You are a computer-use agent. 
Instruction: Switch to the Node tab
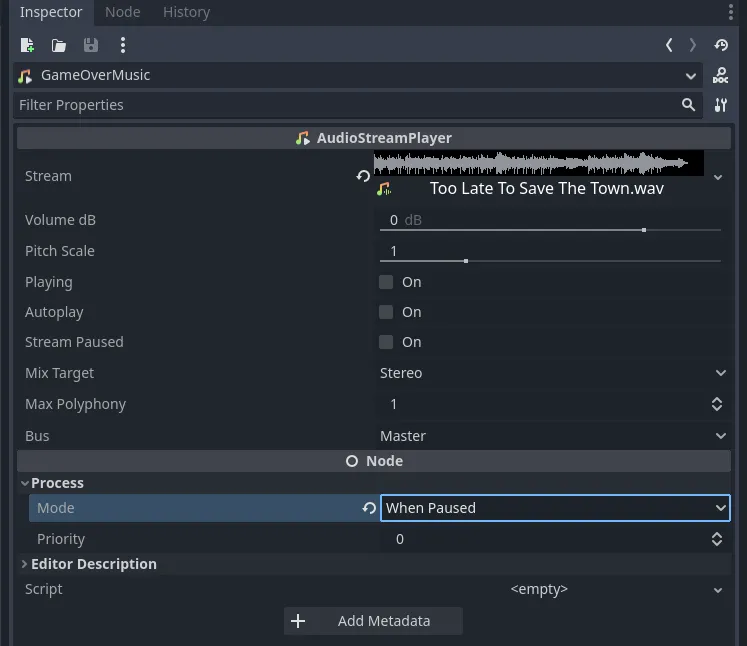[x=122, y=12]
